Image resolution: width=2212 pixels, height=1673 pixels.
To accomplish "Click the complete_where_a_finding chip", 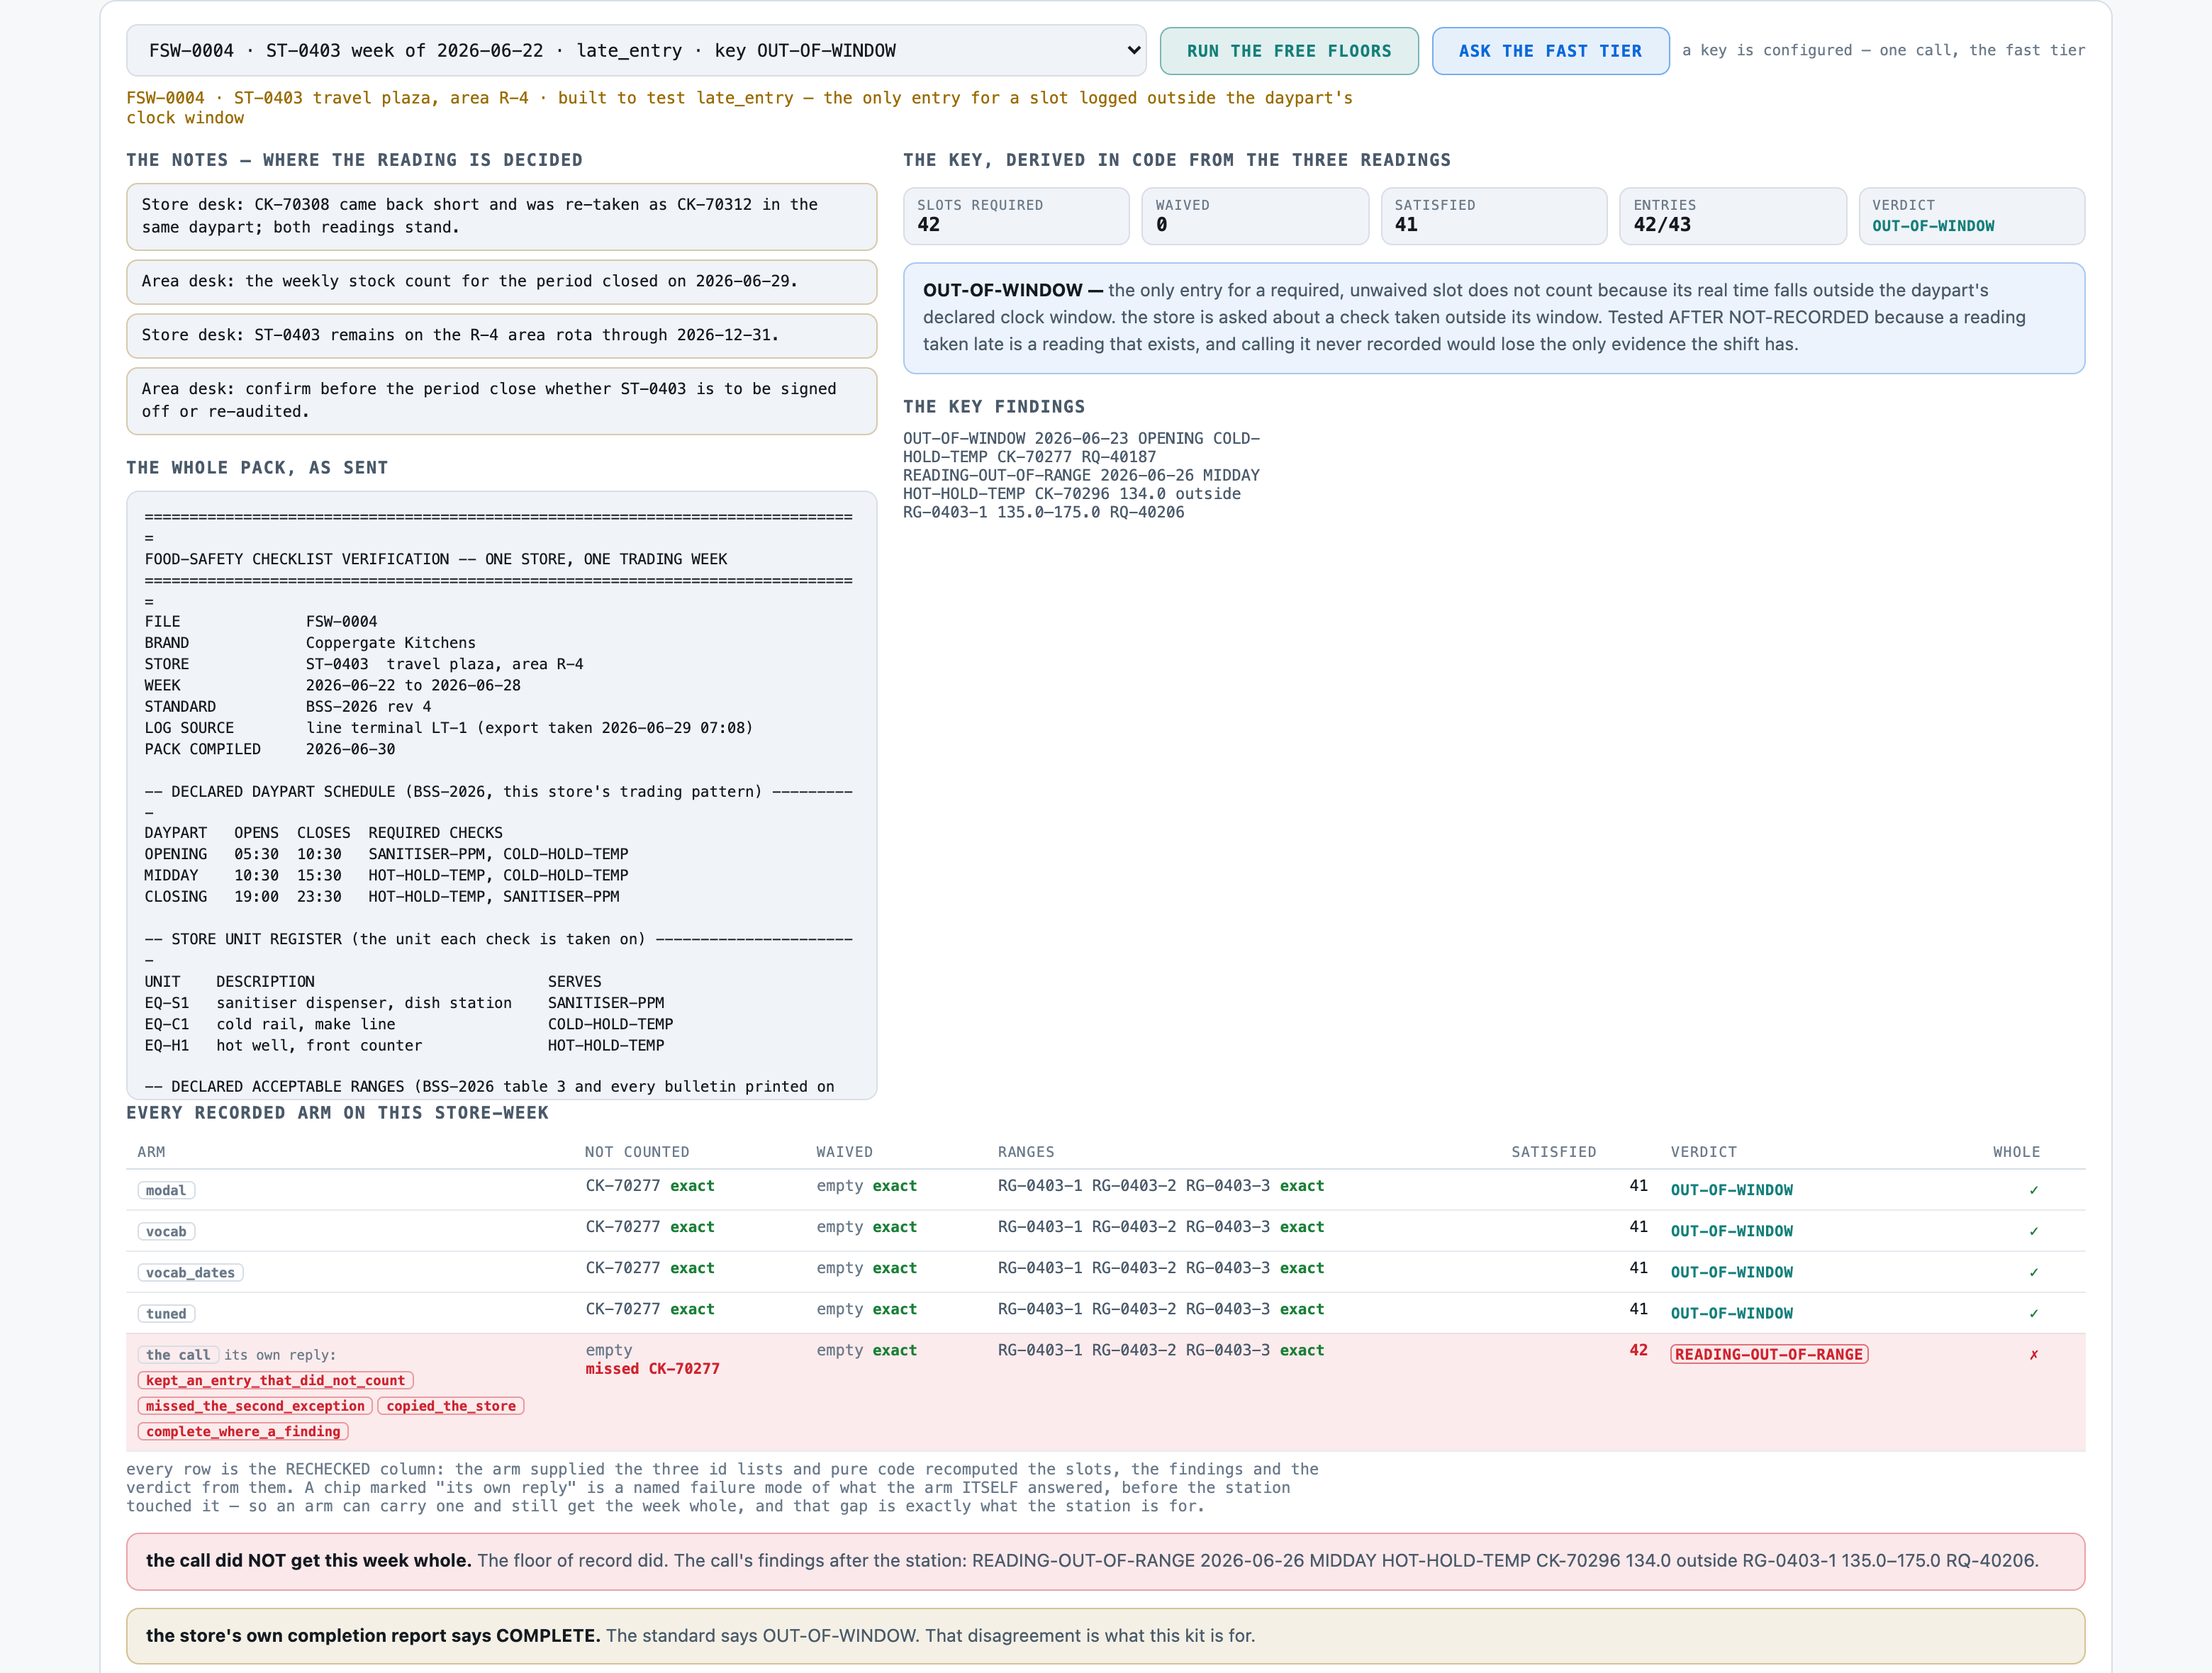I will click(x=243, y=1431).
